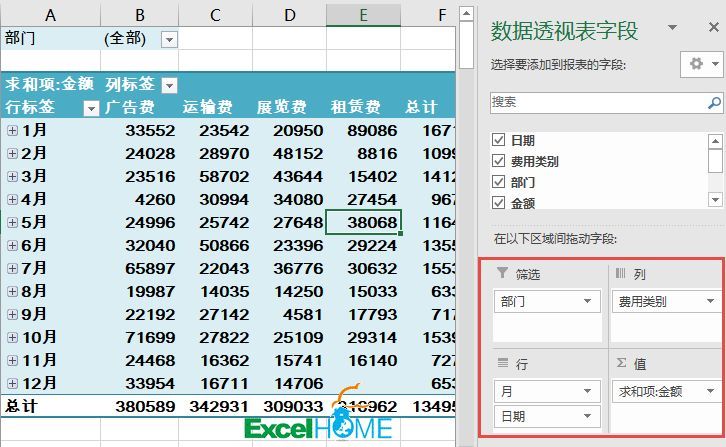
Task: Select column A header
Action: (x=50, y=15)
